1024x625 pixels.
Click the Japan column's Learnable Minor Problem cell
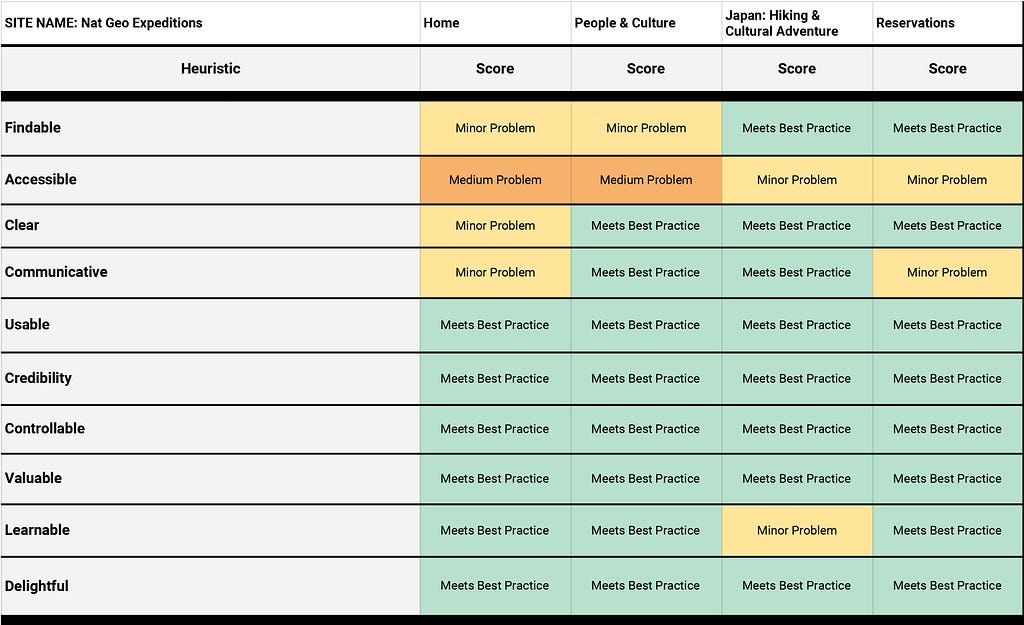797,530
